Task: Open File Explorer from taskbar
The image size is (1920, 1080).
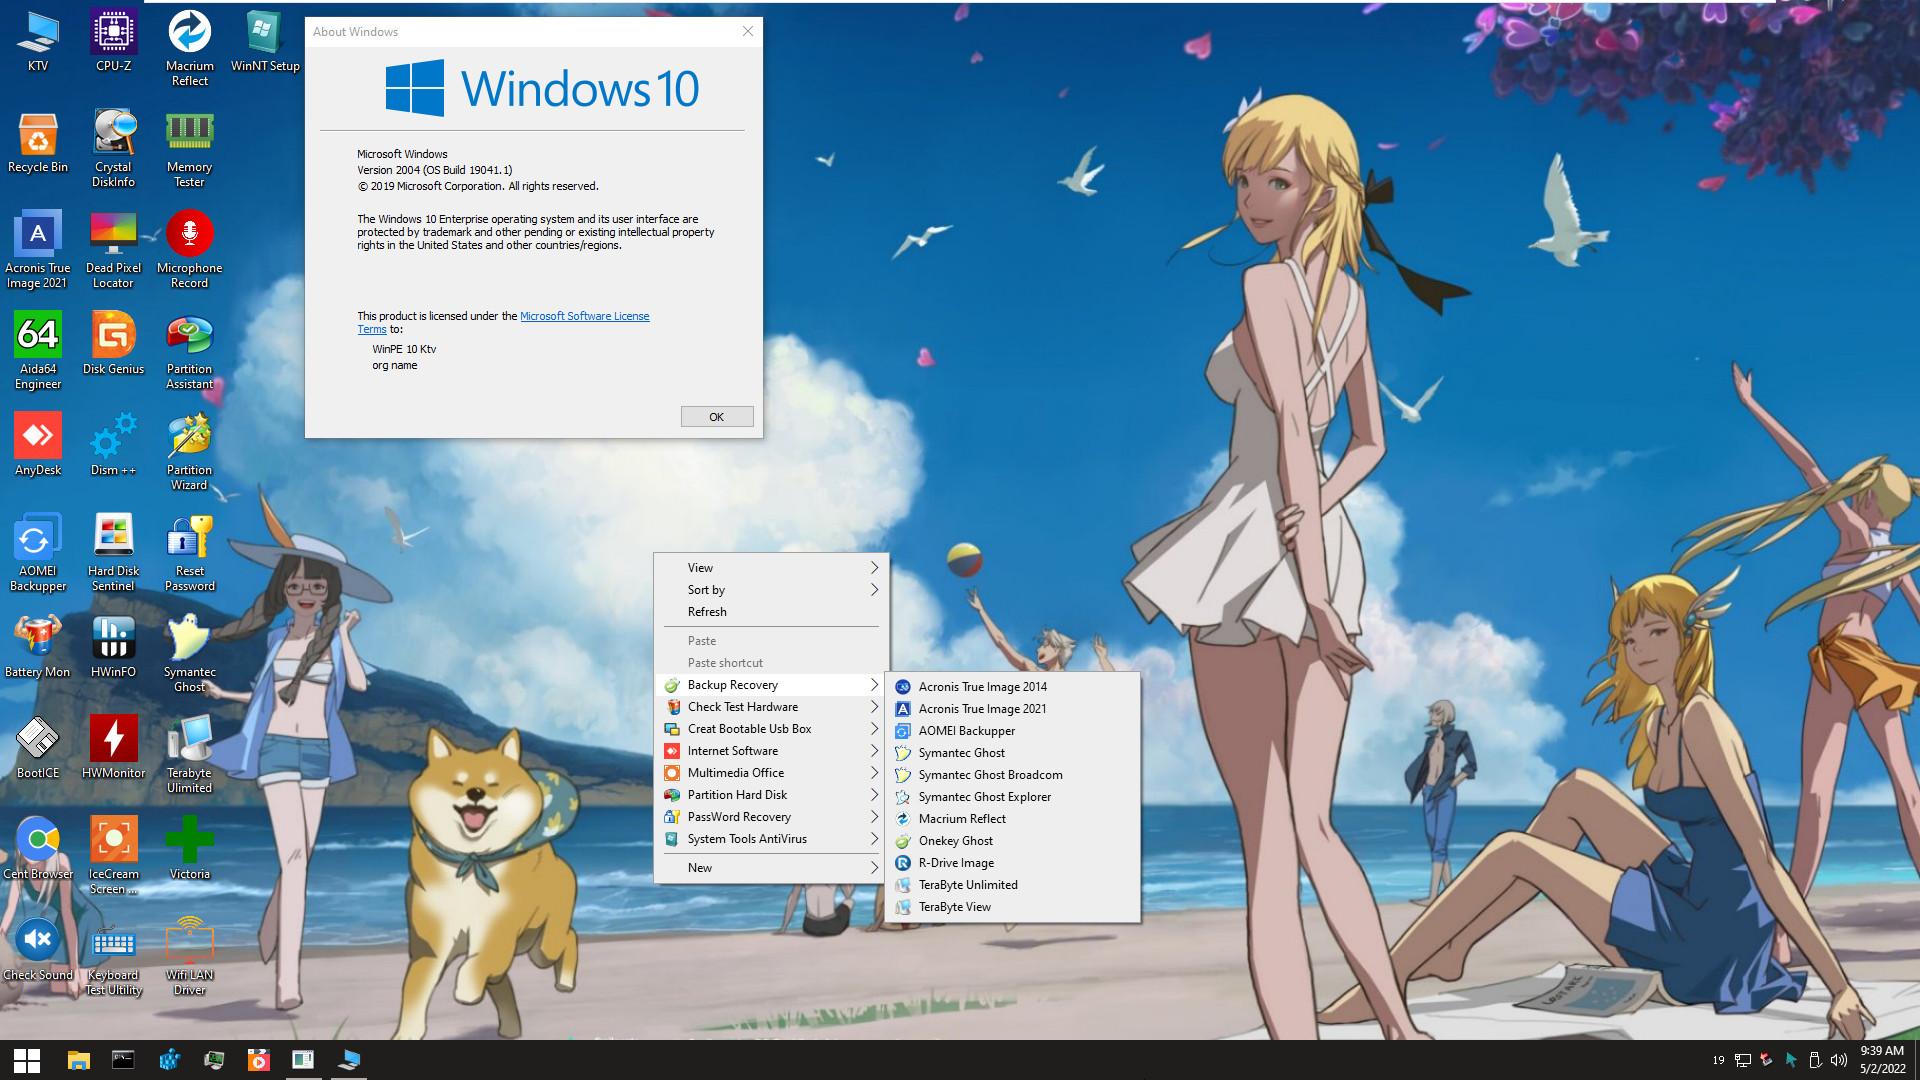Action: (x=78, y=1060)
